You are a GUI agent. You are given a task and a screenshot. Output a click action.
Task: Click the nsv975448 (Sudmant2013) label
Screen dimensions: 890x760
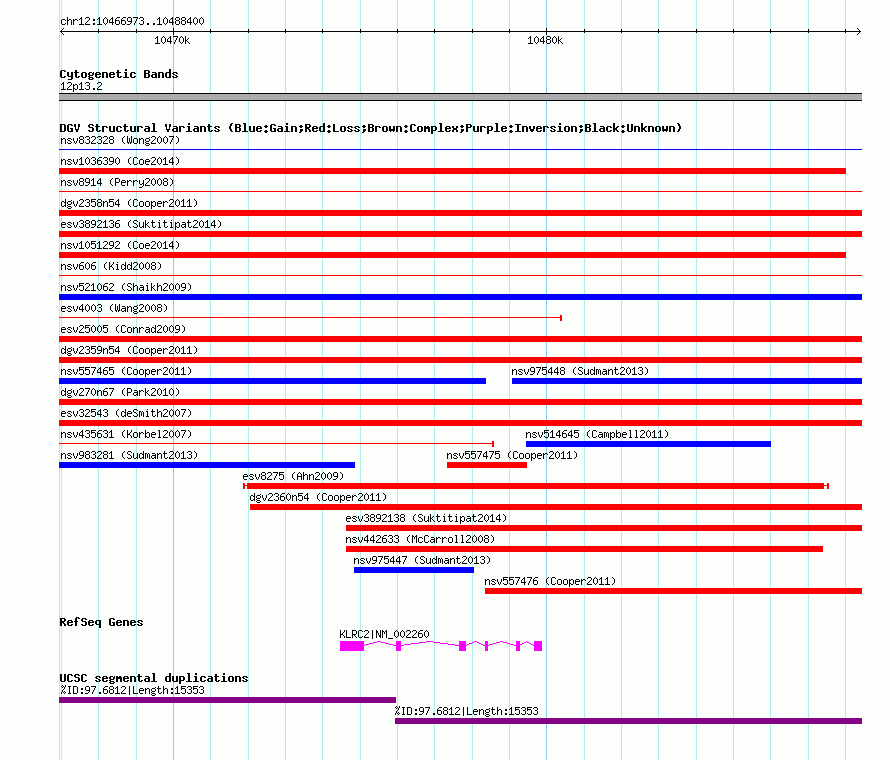580,371
